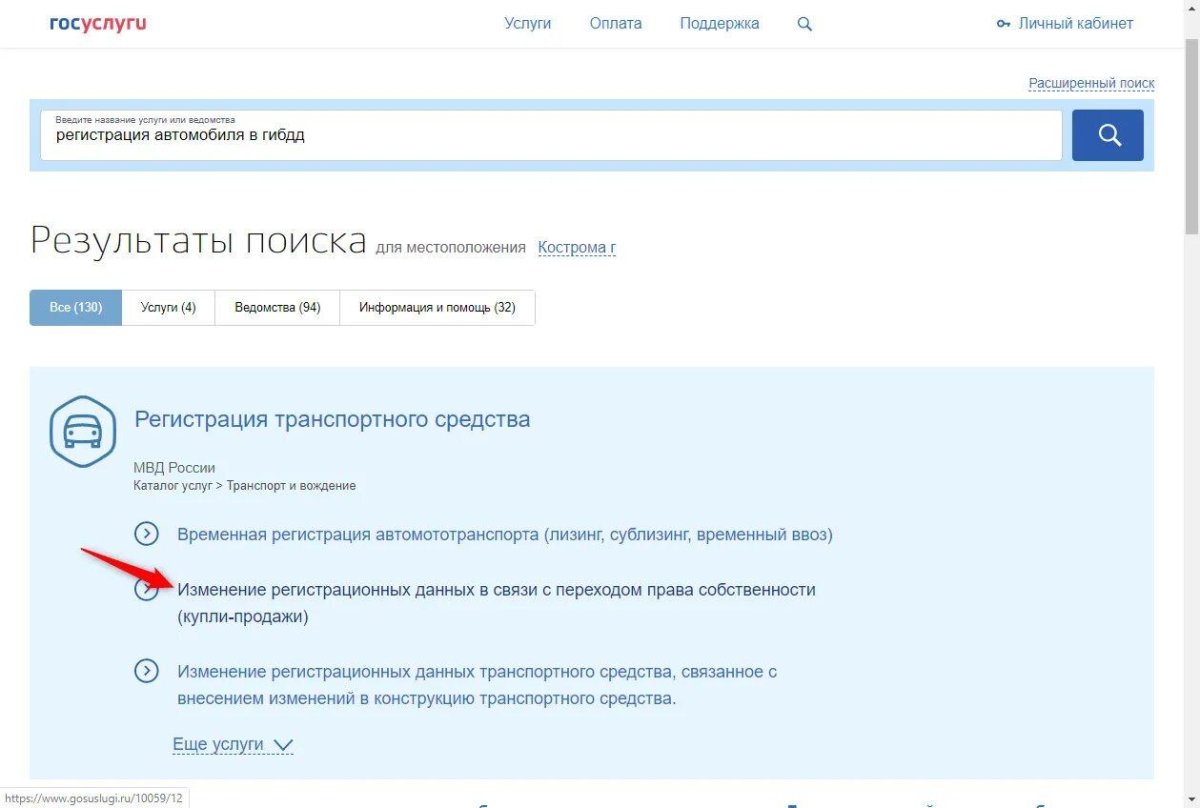Image resolution: width=1200 pixels, height=808 pixels.
Task: Switch to the Все (130) tab
Action: [74, 307]
